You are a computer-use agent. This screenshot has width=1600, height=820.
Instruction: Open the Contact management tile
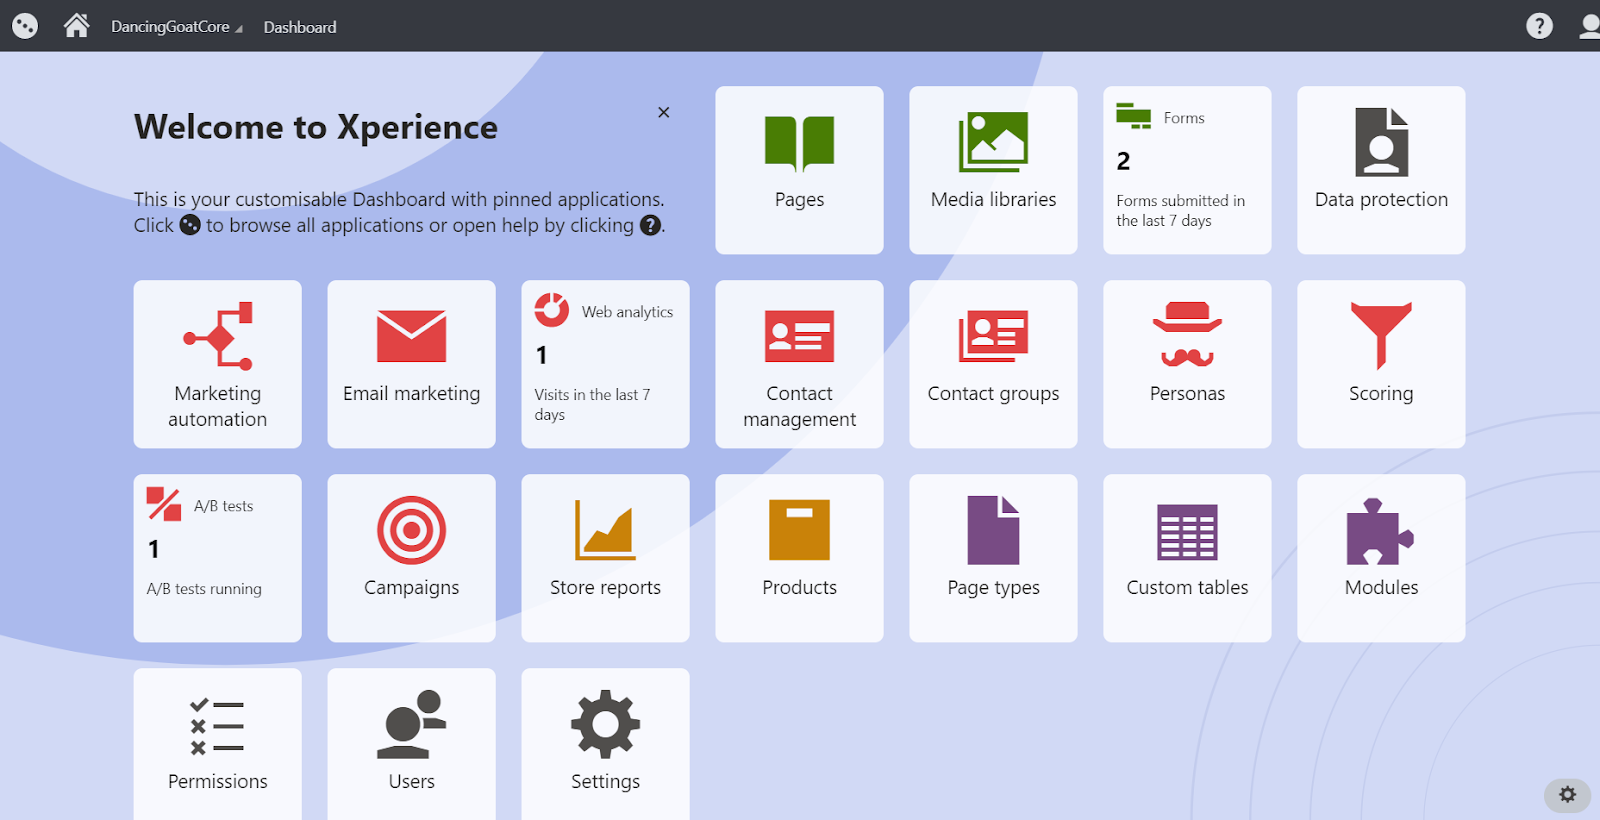click(799, 364)
